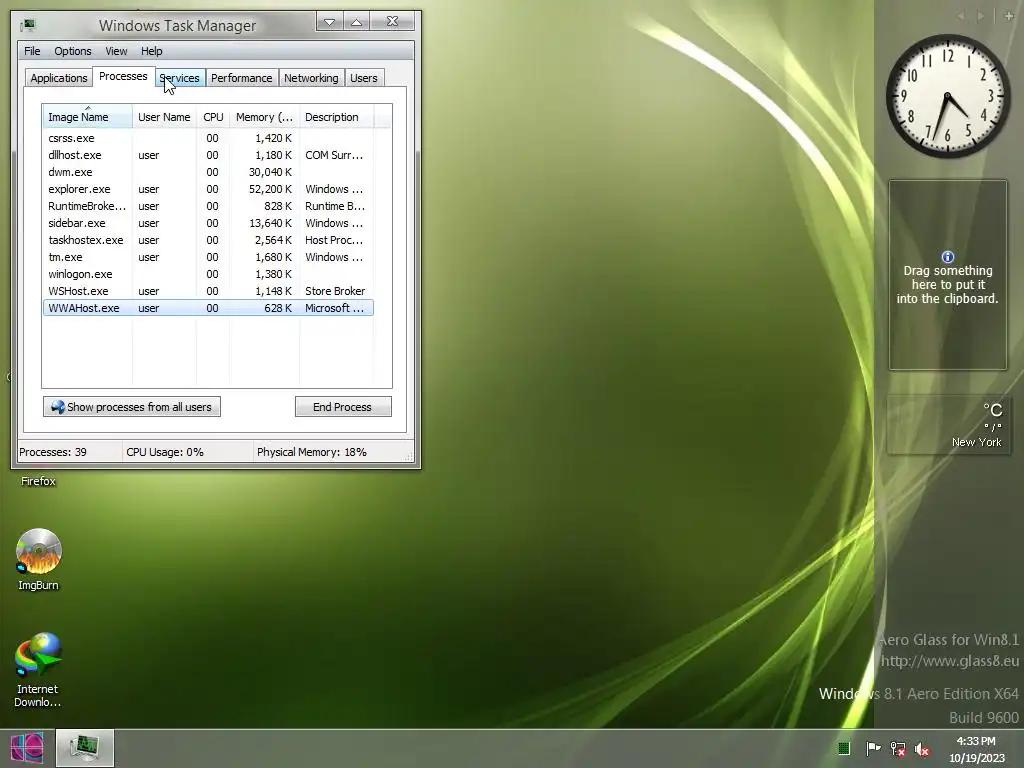1024x768 pixels.
Task: Click the network tray icon
Action: coord(898,748)
